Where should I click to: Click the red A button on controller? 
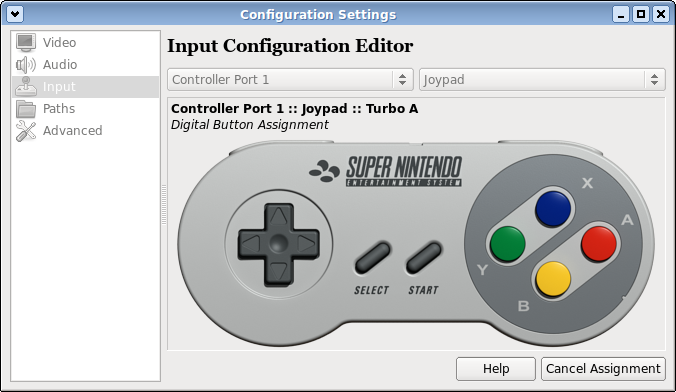click(x=599, y=244)
